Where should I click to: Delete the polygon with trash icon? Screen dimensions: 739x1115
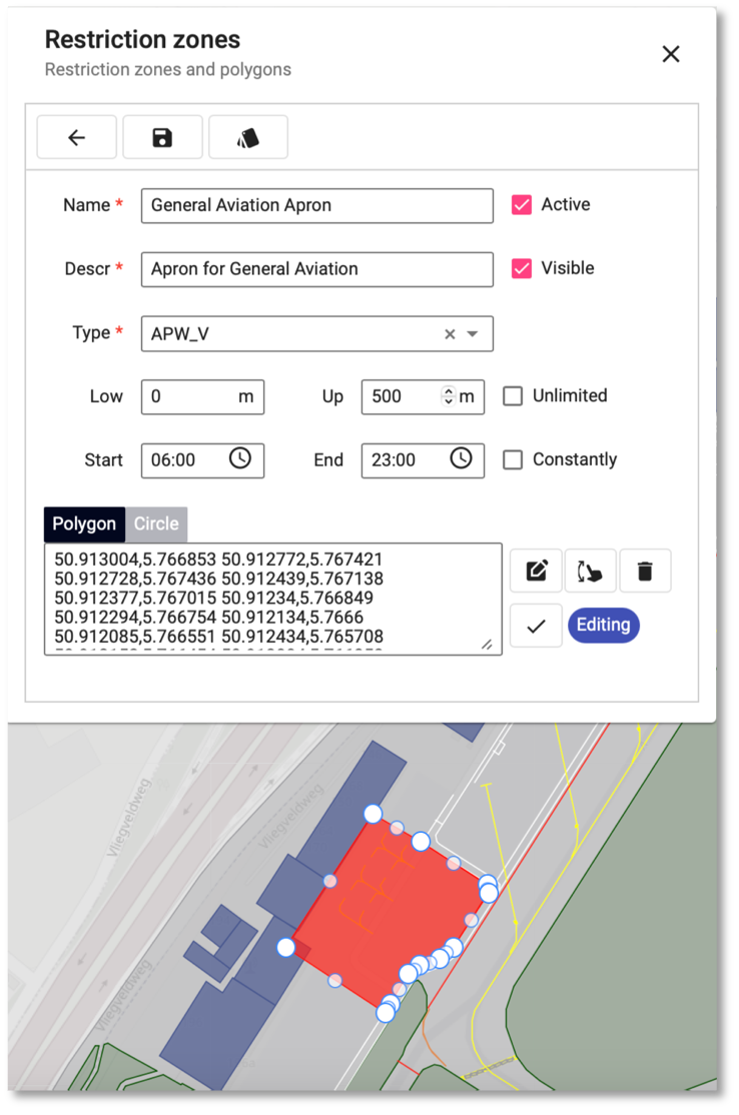coord(645,571)
